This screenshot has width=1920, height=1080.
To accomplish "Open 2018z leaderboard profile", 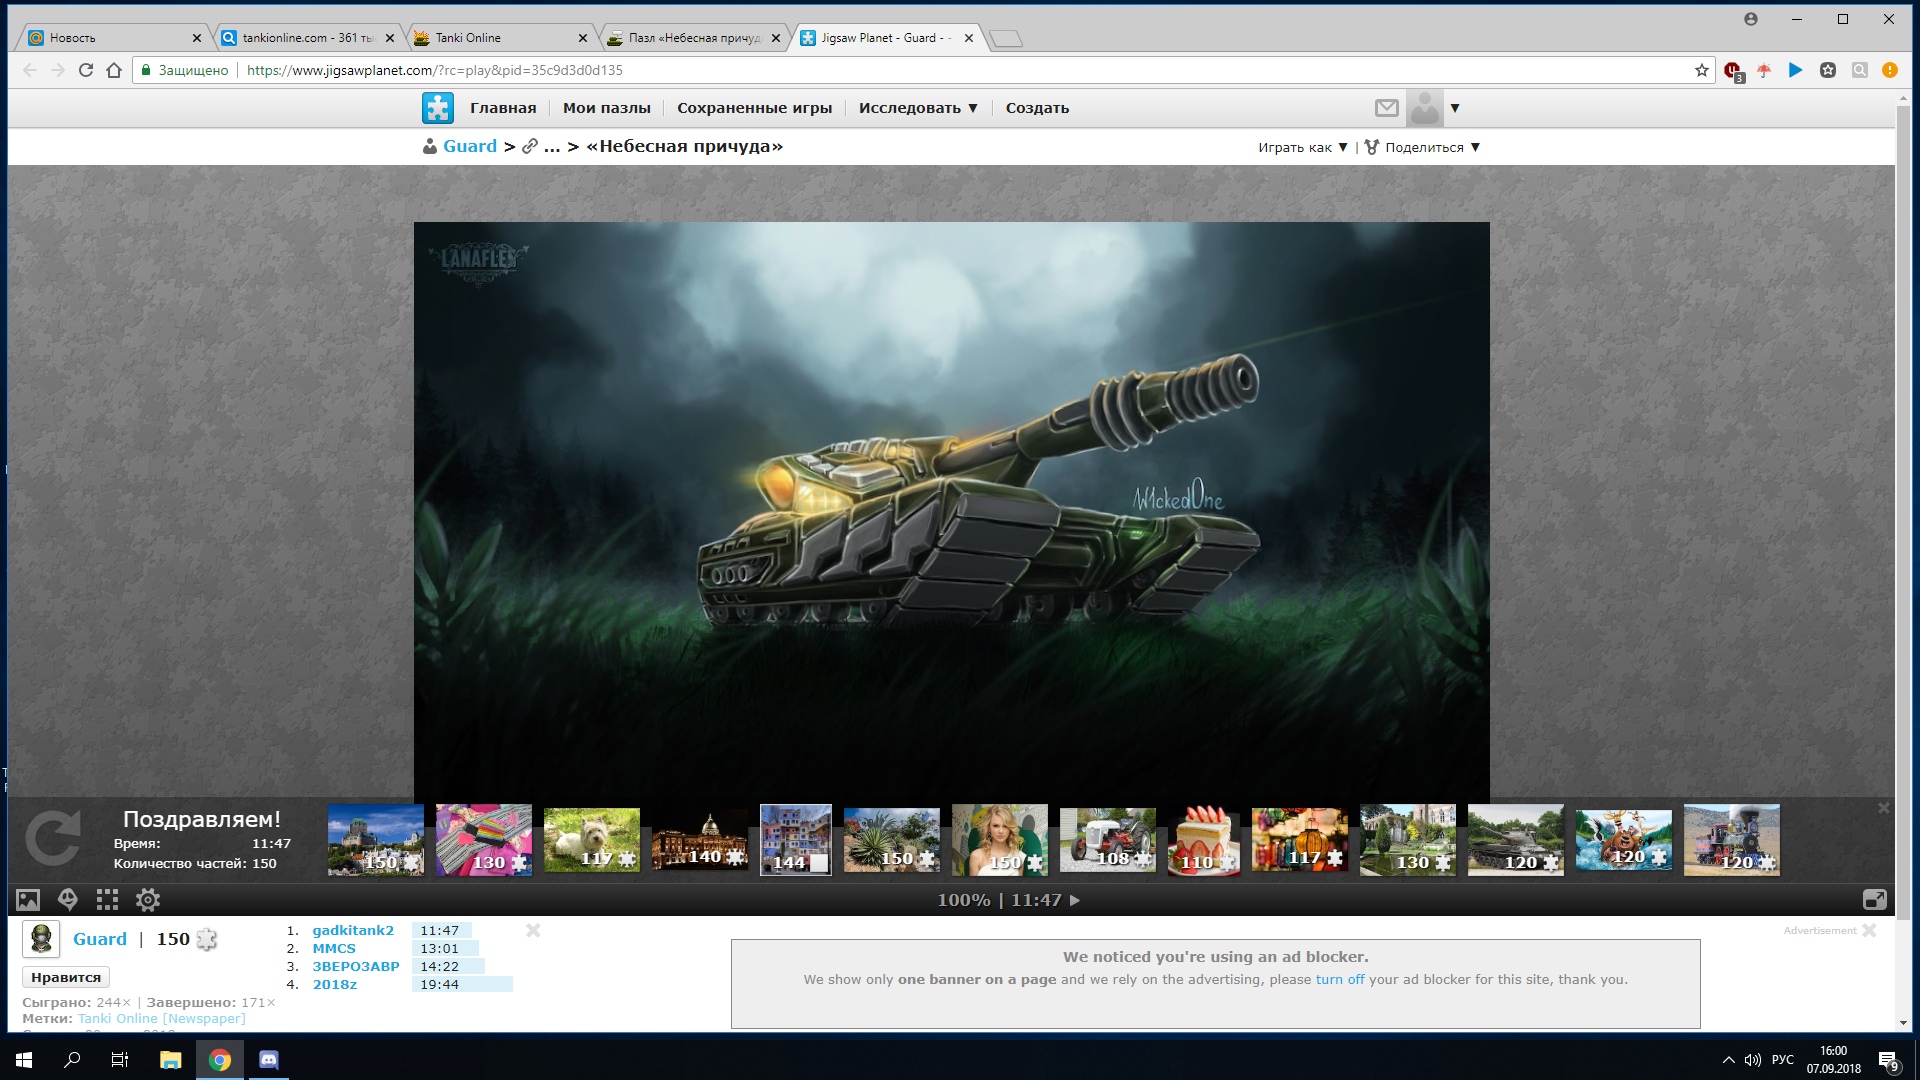I will pyautogui.click(x=335, y=984).
